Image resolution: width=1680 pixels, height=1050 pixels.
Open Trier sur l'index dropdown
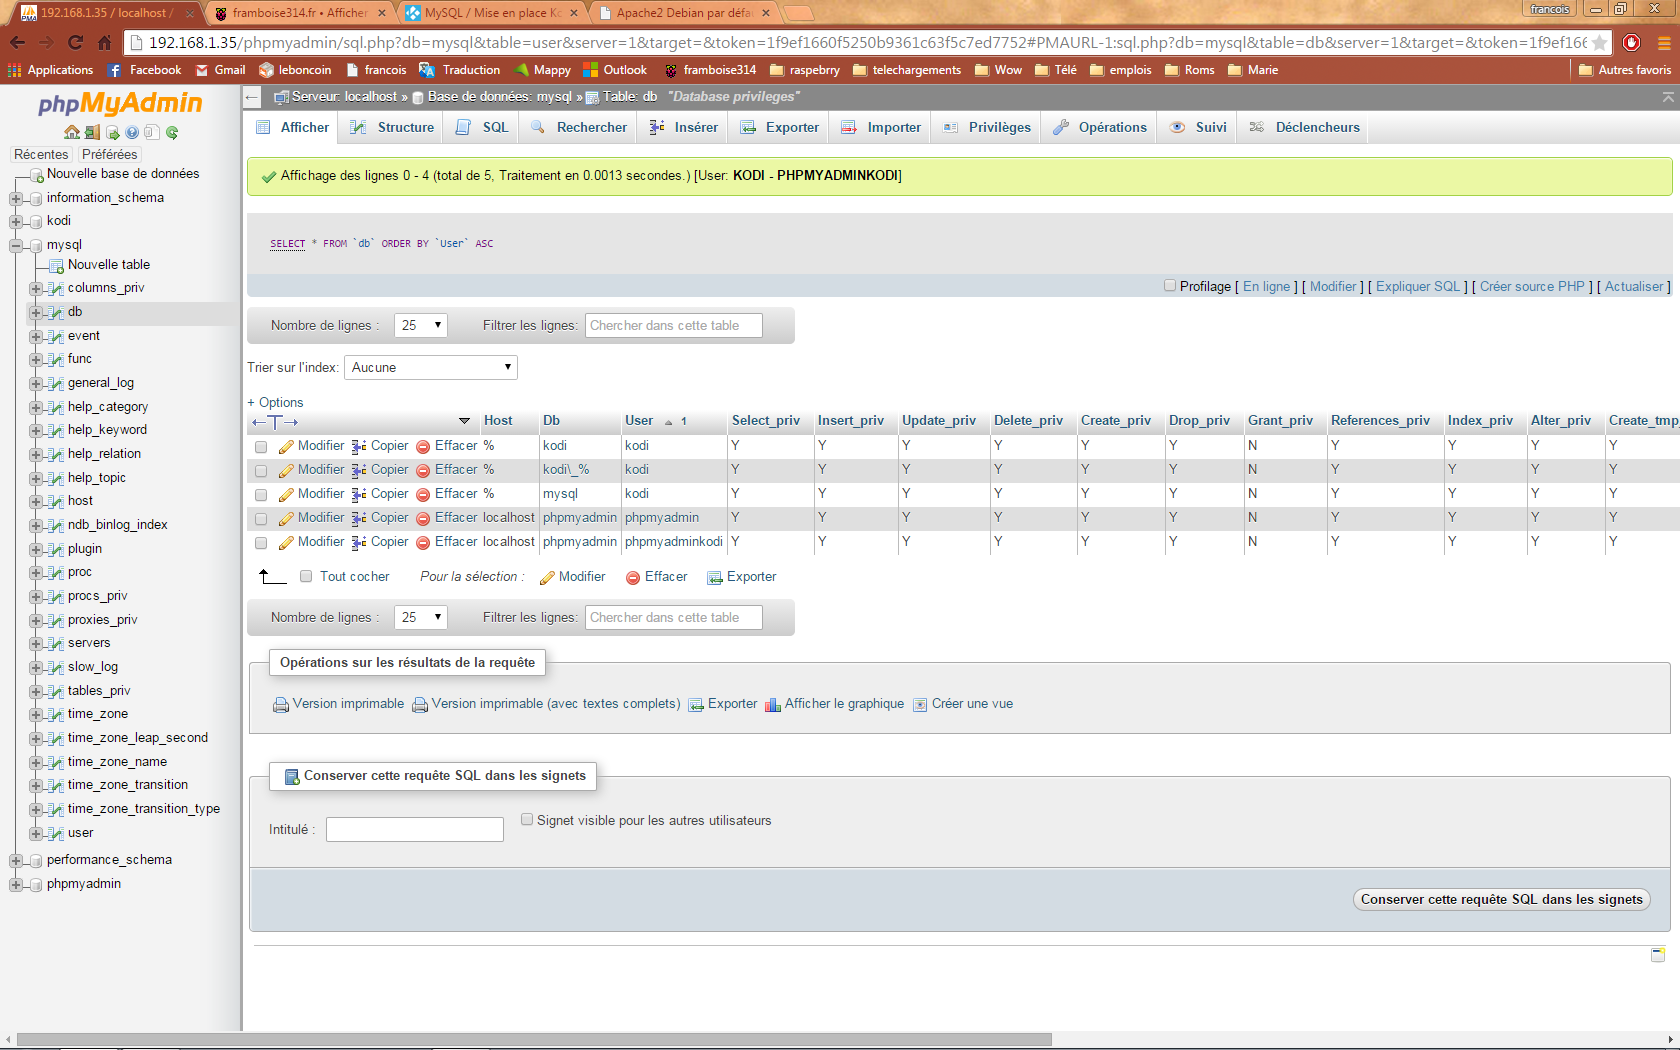(x=431, y=367)
